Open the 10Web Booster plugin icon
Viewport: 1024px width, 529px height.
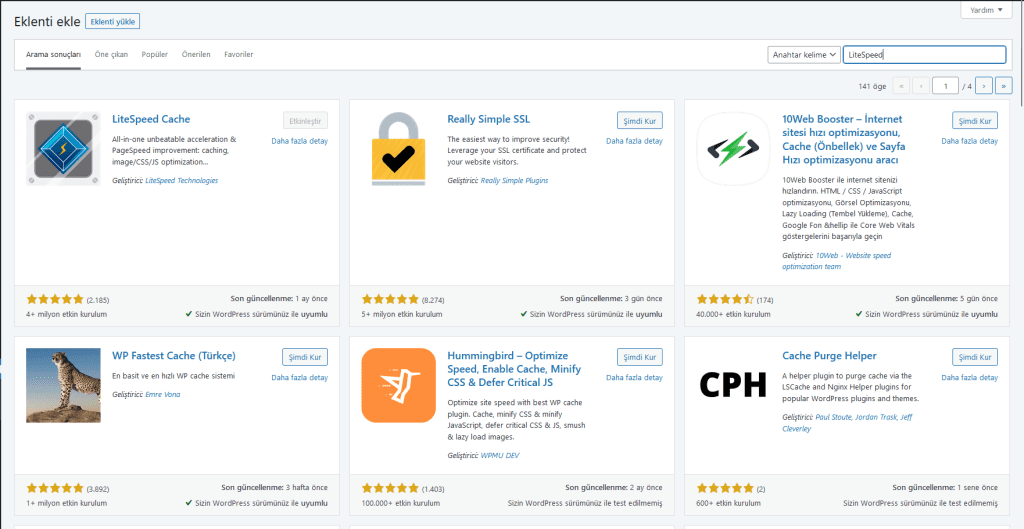click(733, 148)
